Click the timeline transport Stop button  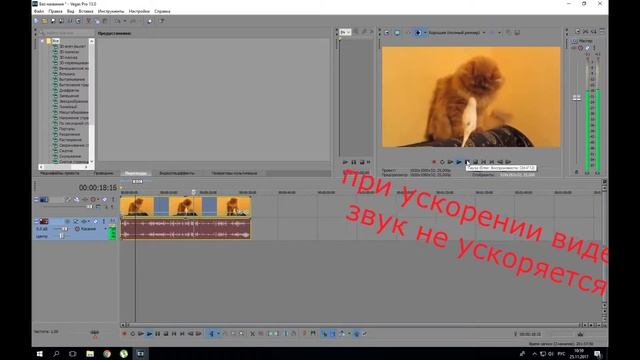[166, 333]
